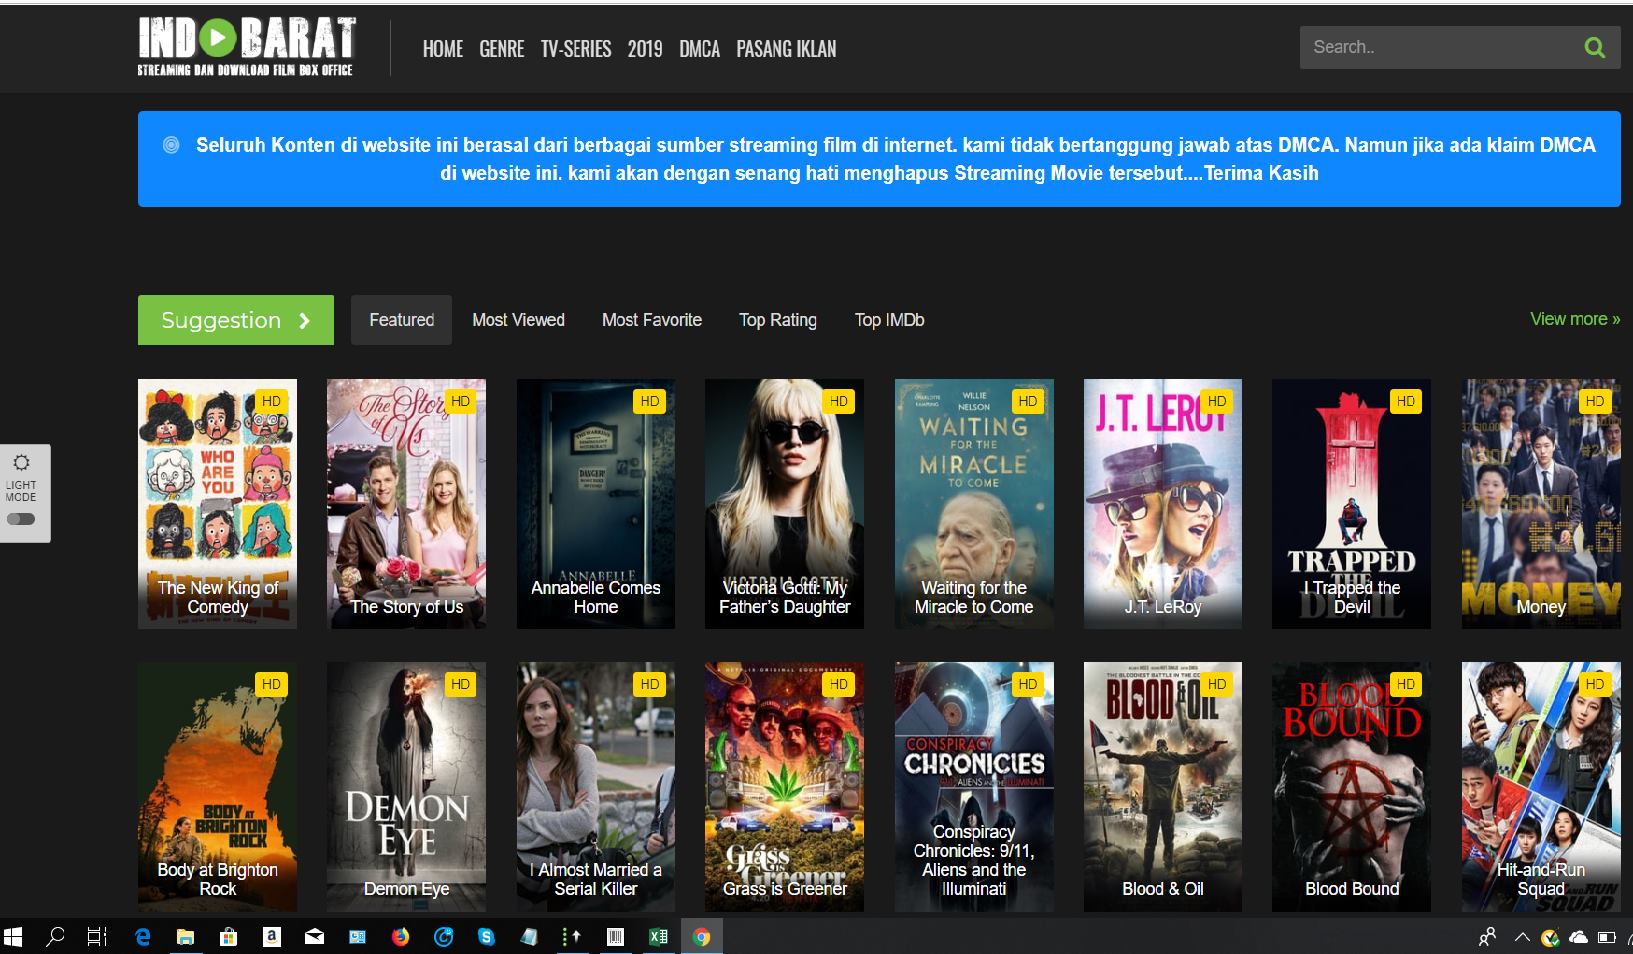The width and height of the screenshot is (1633, 954).
Task: Open the Blood & Oil movie poster
Action: (1163, 787)
